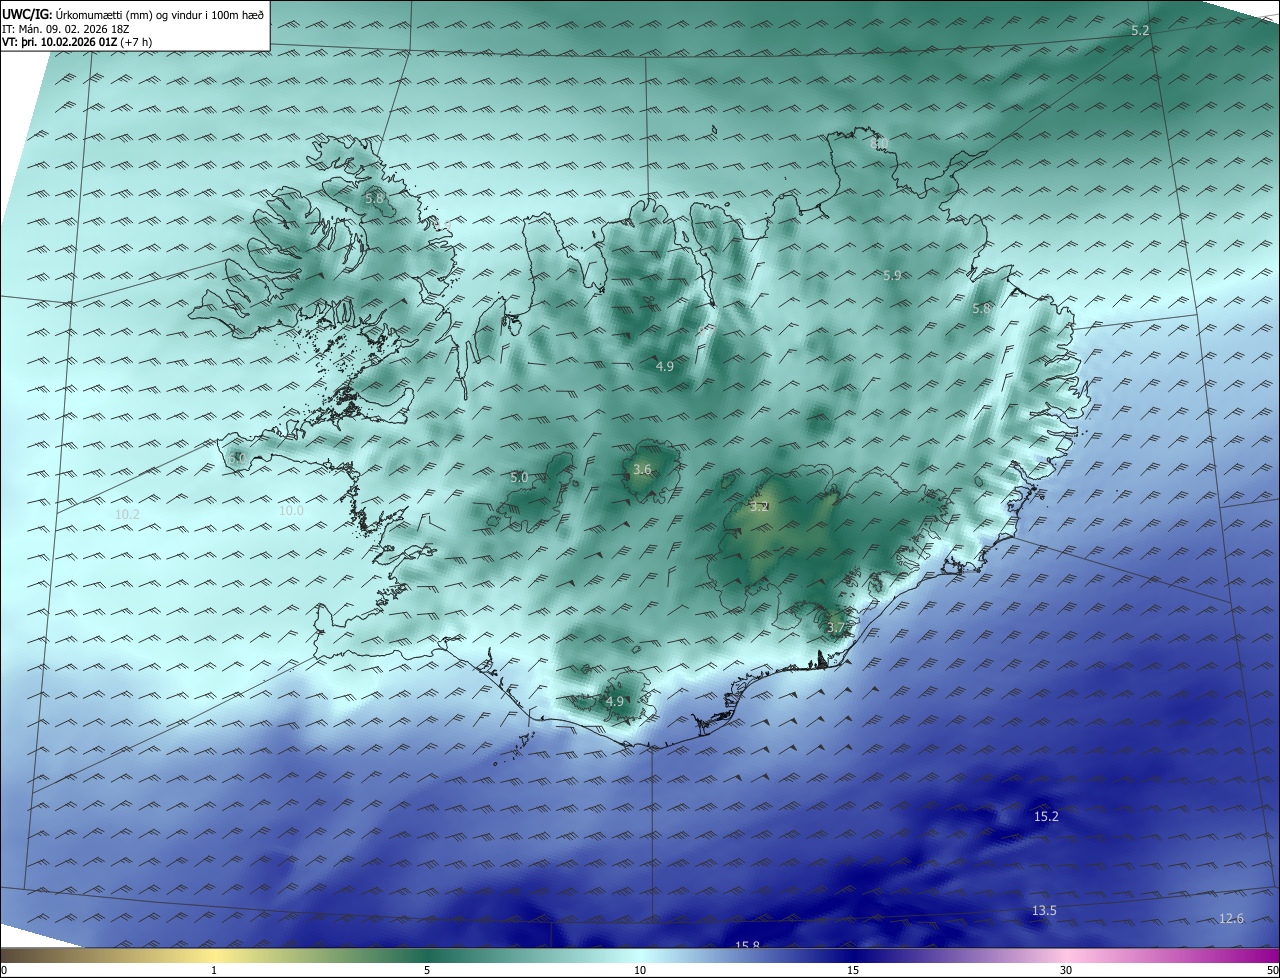The height and width of the screenshot is (978, 1280).
Task: Select the 3.6 value on the glacier
Action: pyautogui.click(x=642, y=469)
